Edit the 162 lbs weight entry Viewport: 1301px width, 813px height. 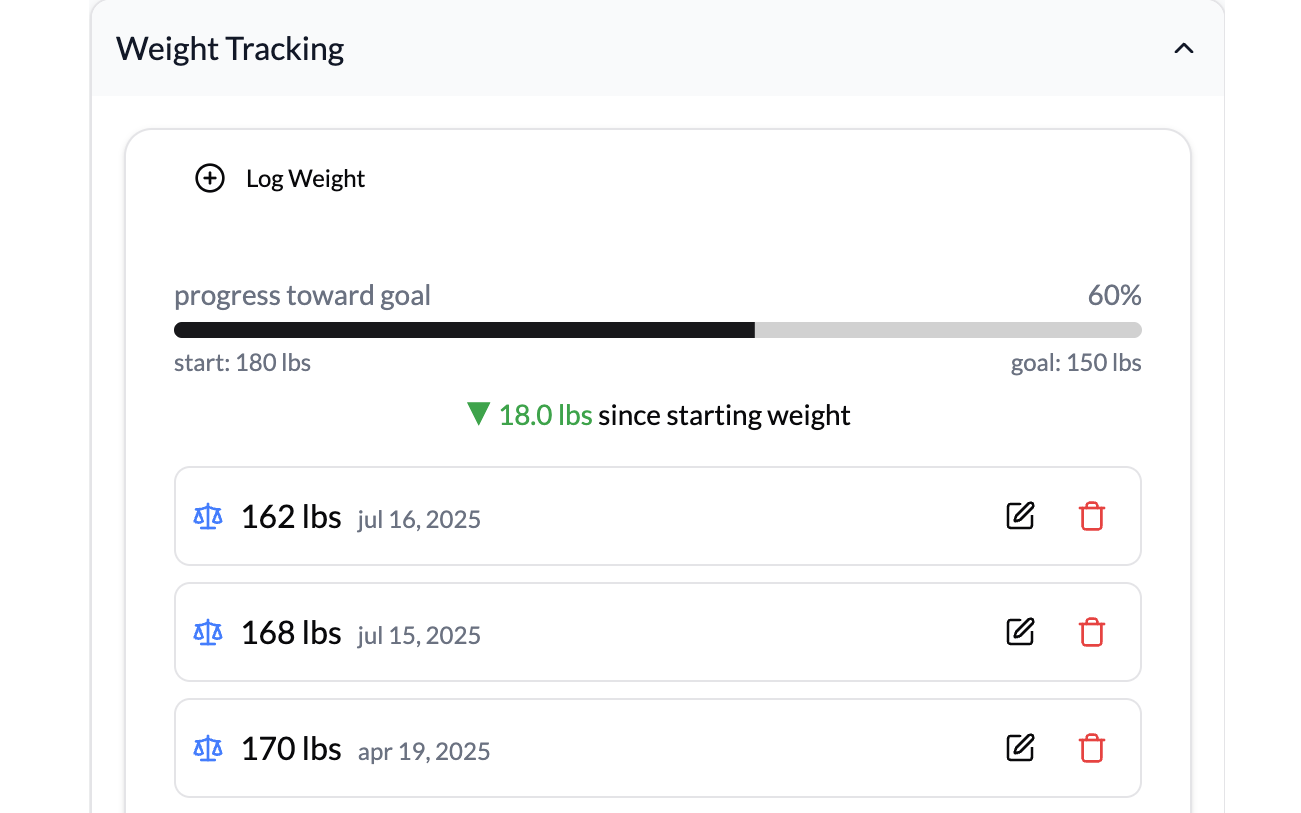pos(1020,516)
